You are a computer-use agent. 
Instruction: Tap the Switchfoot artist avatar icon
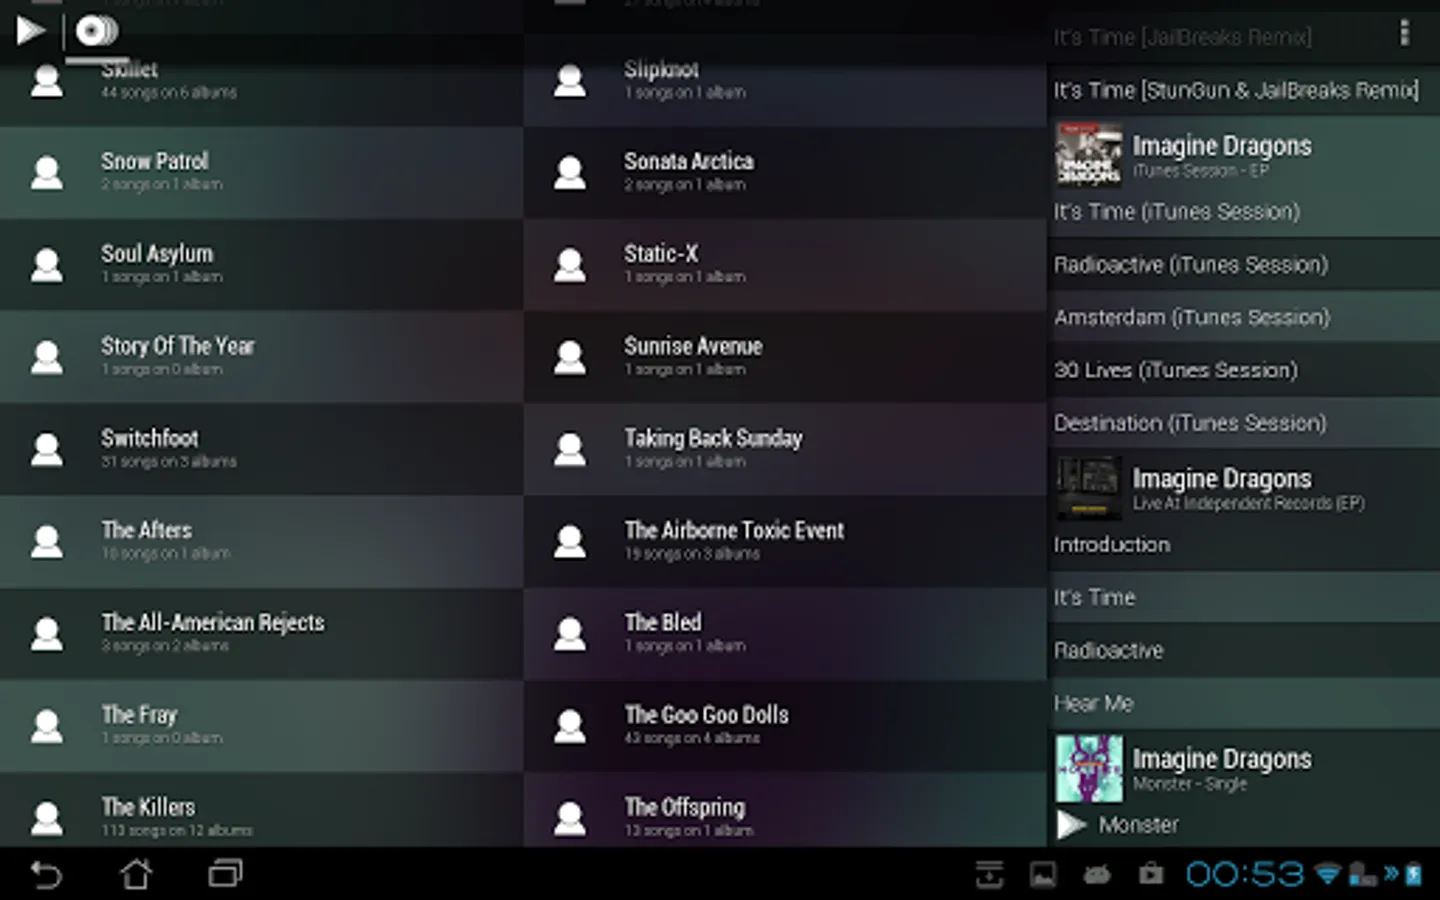(x=46, y=449)
